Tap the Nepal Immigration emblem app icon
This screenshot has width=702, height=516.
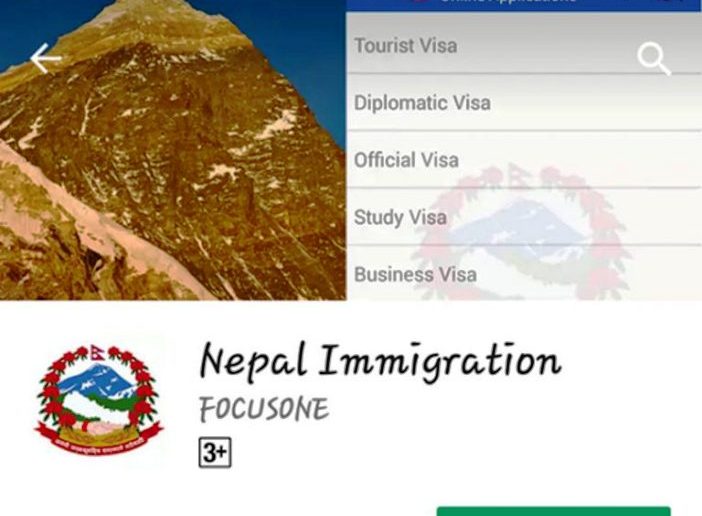(x=99, y=399)
